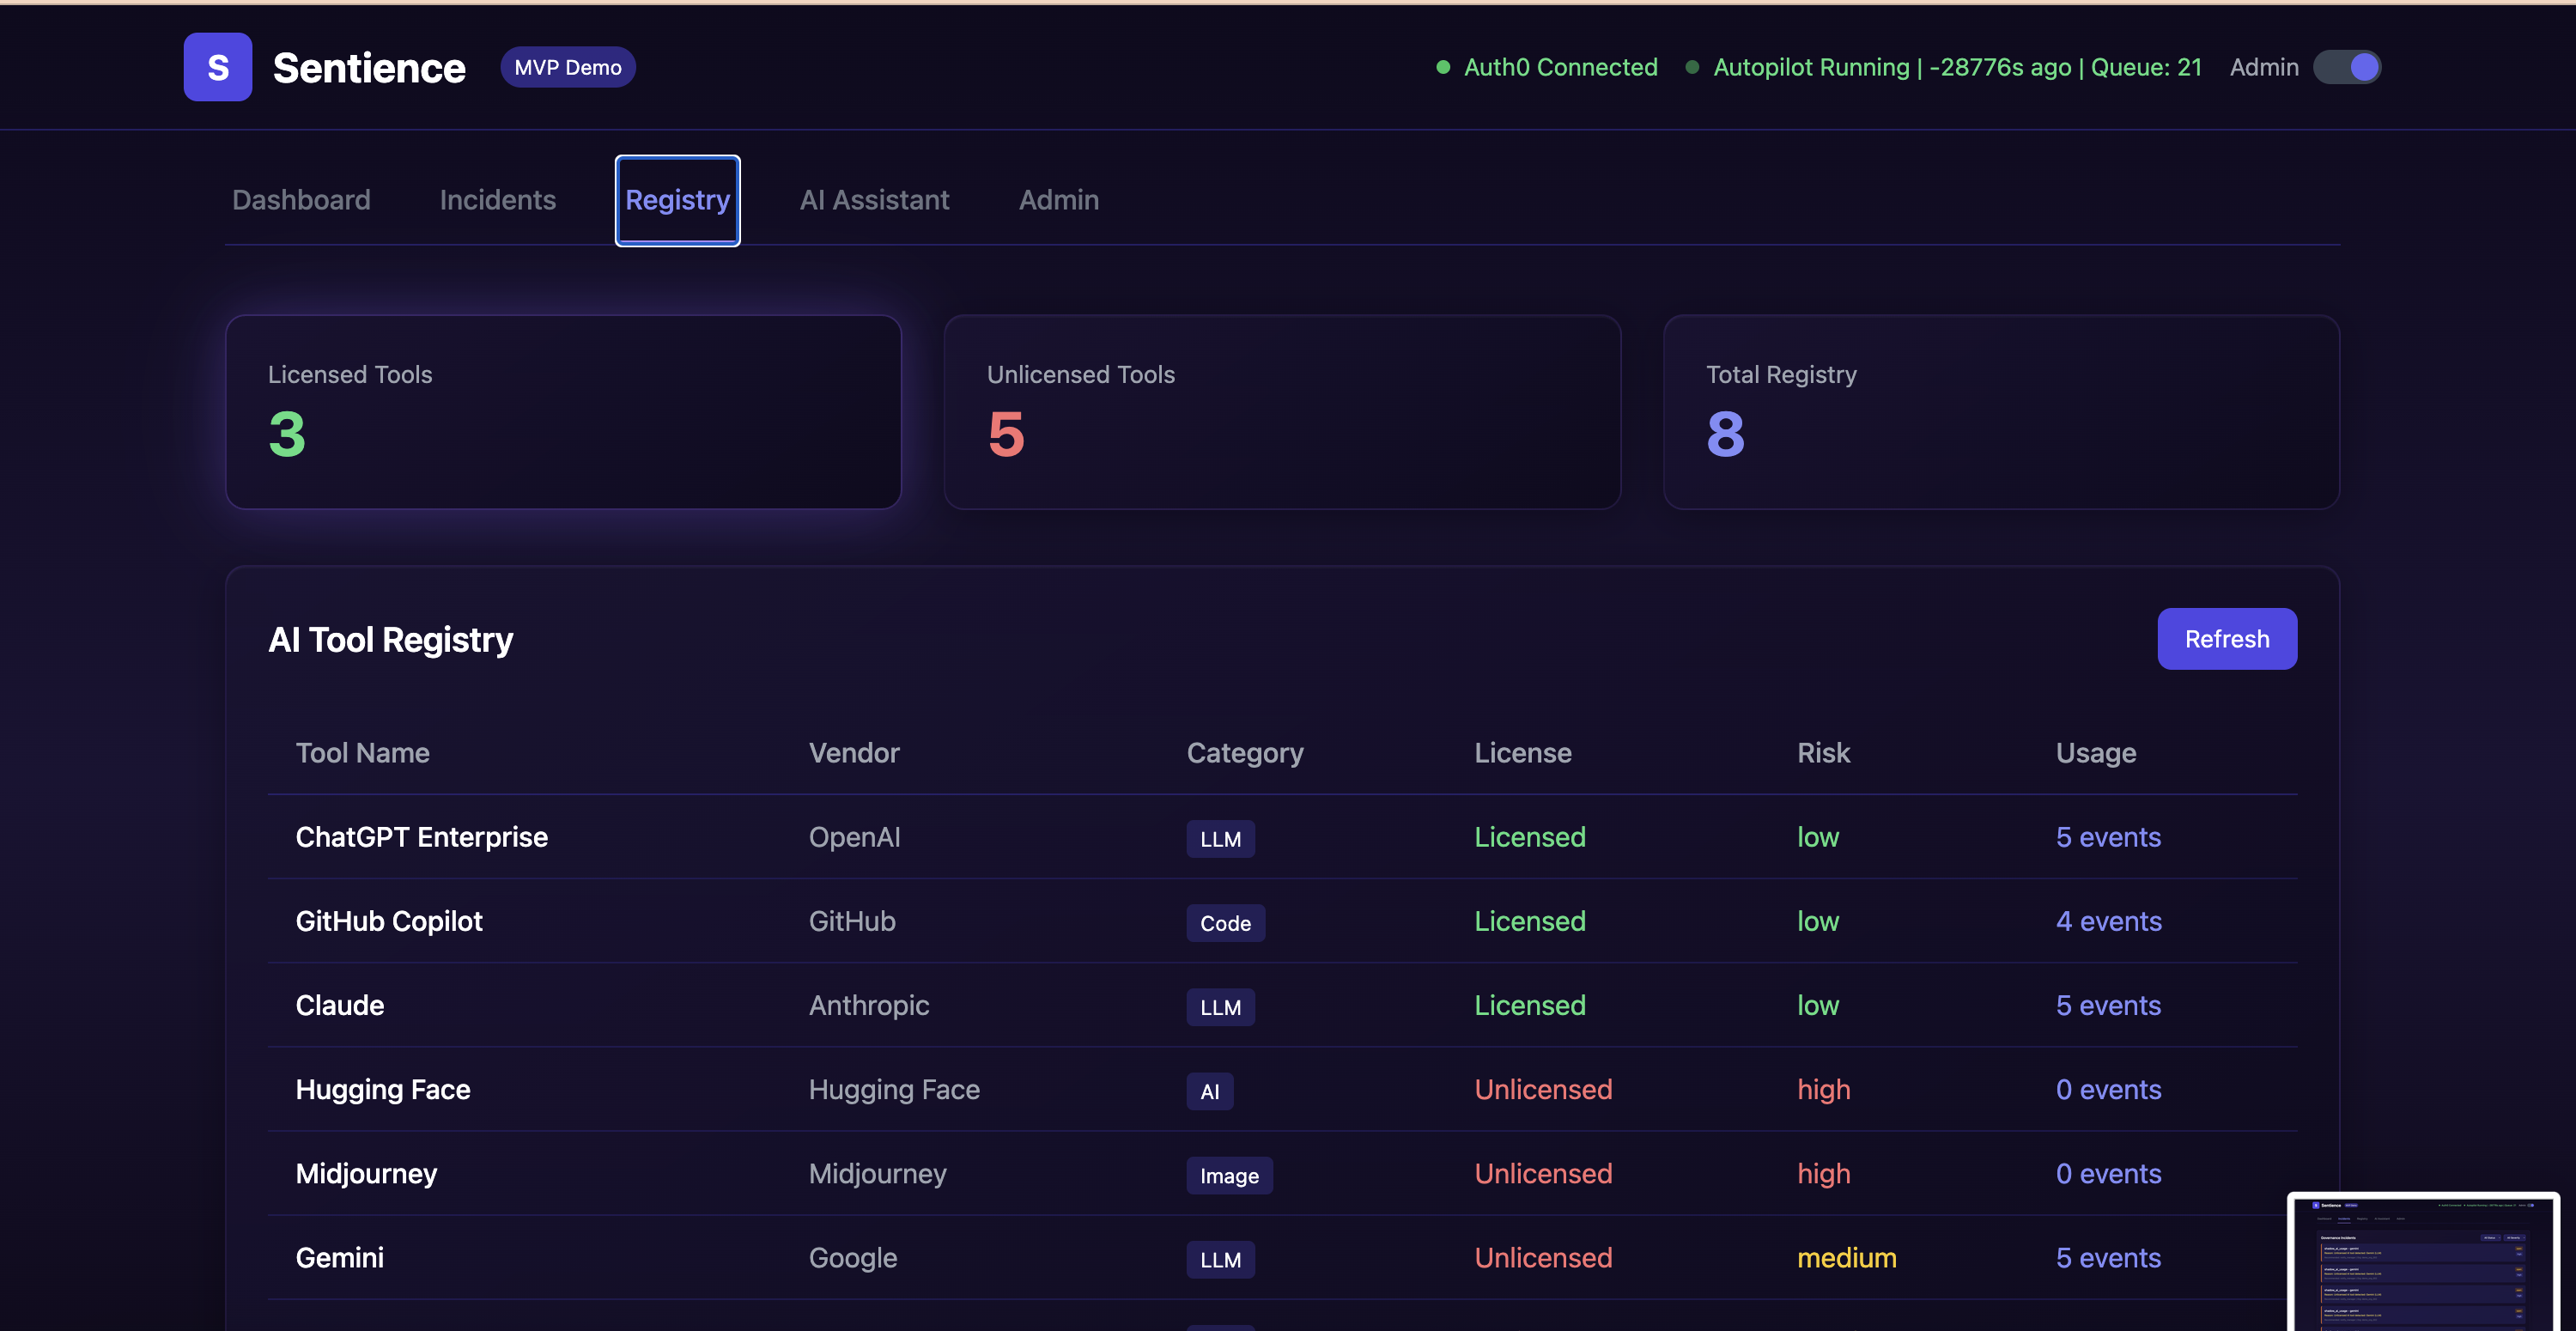Click the Image category tag for Midjourney
2576x1331 pixels.
(x=1228, y=1176)
